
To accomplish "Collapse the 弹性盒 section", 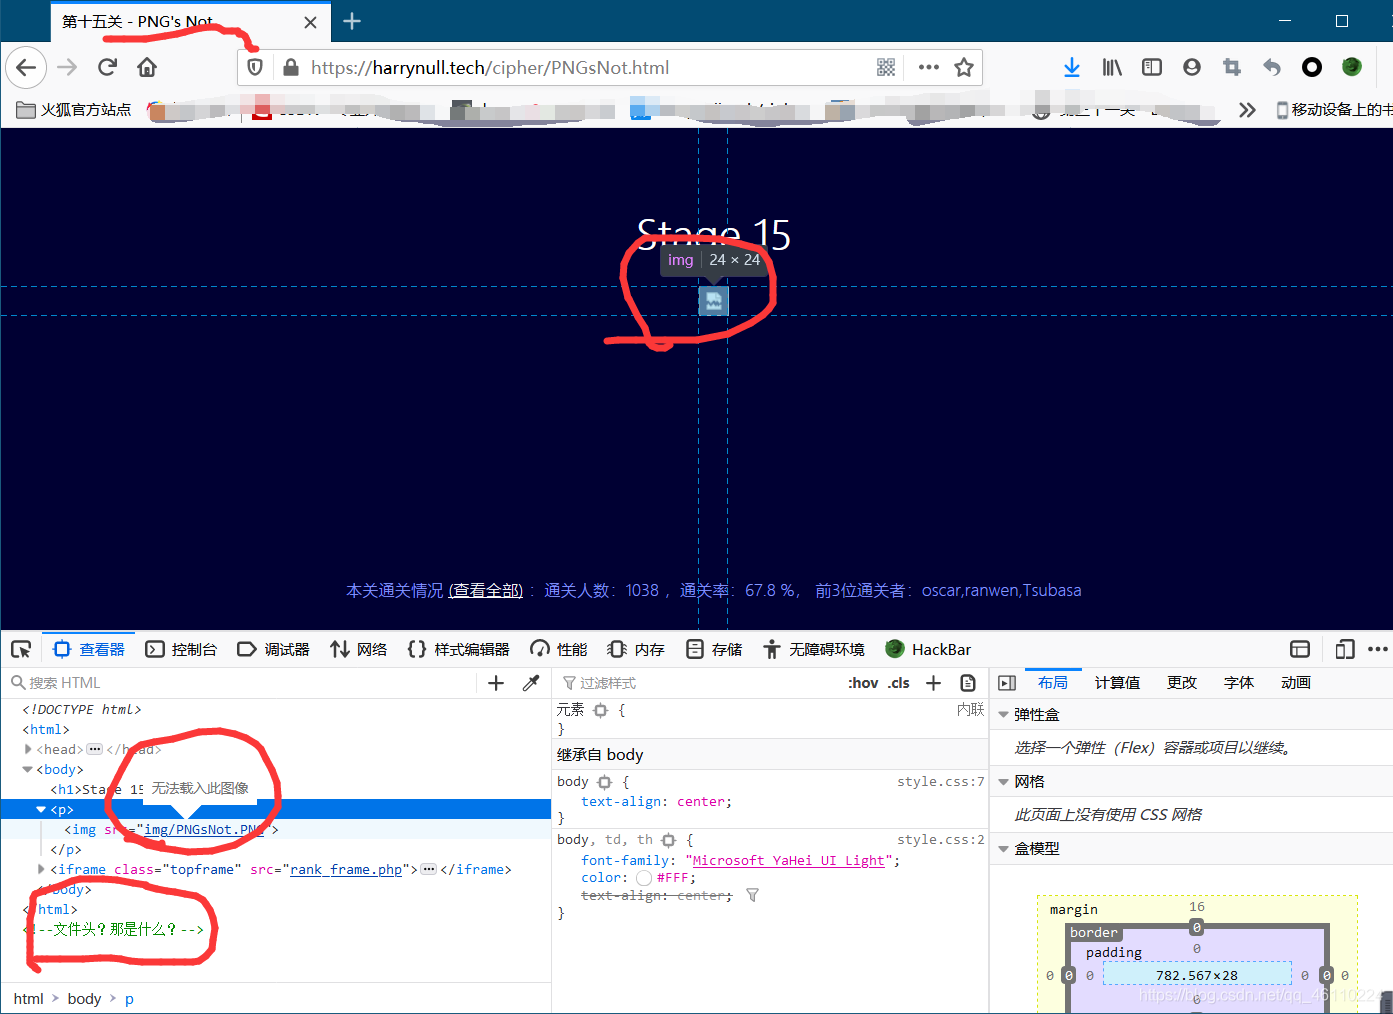I will click(x=1004, y=715).
